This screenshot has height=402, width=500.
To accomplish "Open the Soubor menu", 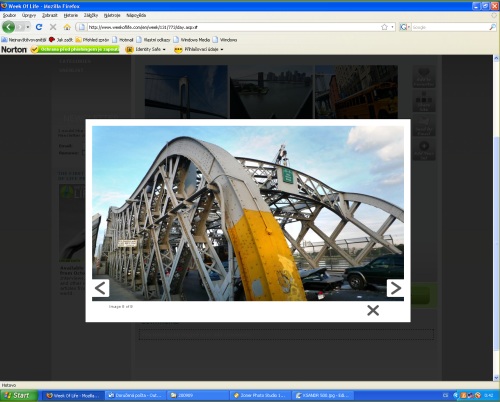I will (x=9, y=15).
